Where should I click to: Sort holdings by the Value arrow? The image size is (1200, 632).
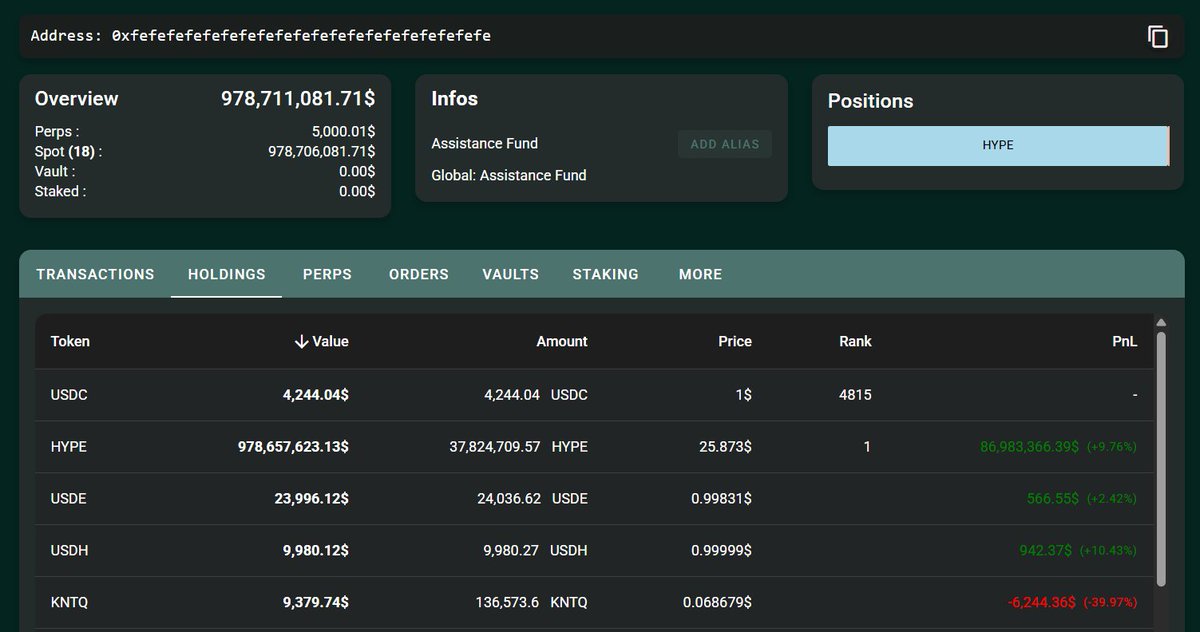[302, 341]
